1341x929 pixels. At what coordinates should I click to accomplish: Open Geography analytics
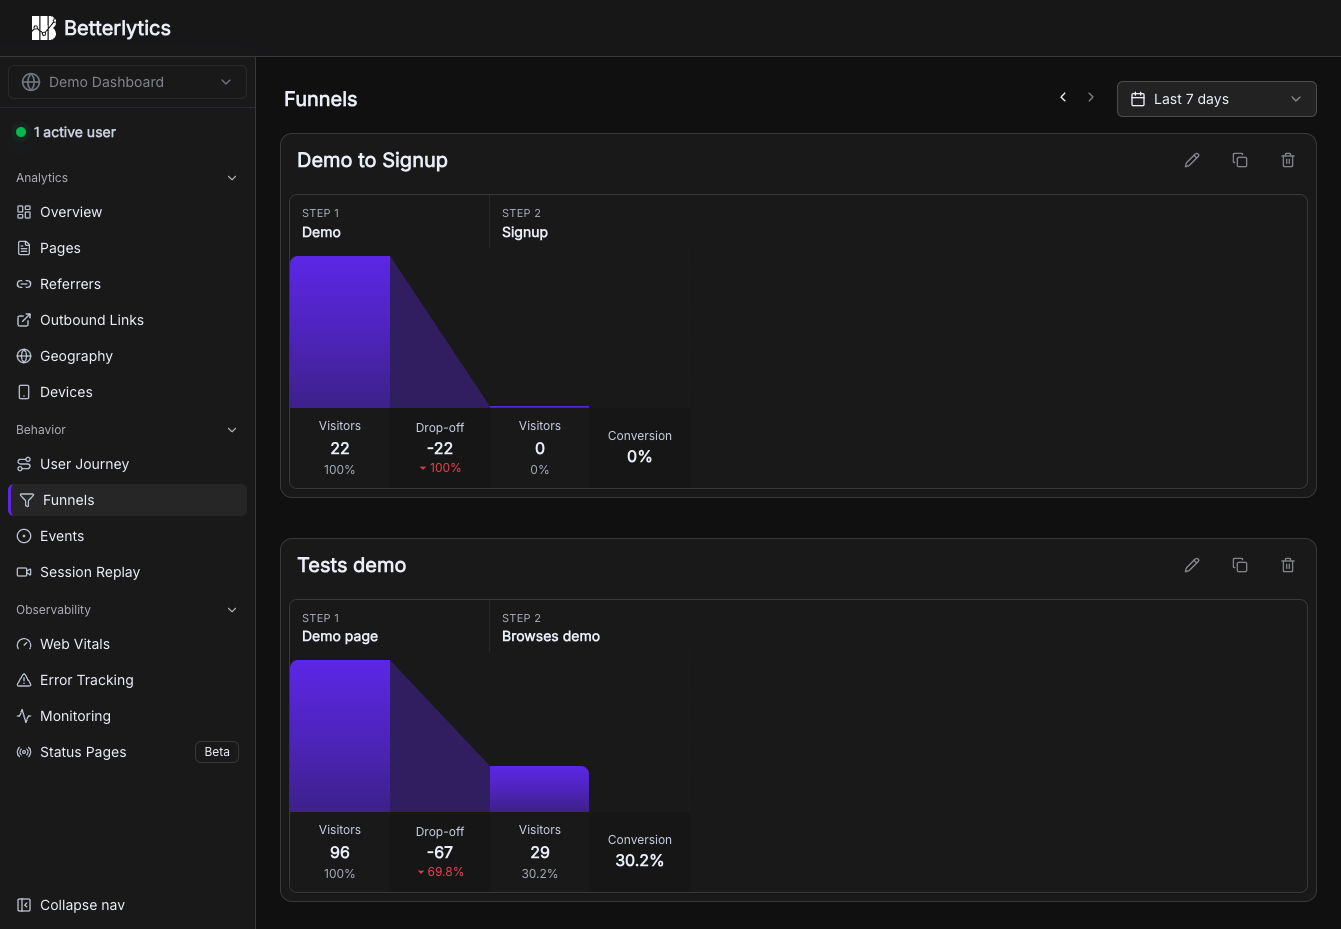[127, 356]
